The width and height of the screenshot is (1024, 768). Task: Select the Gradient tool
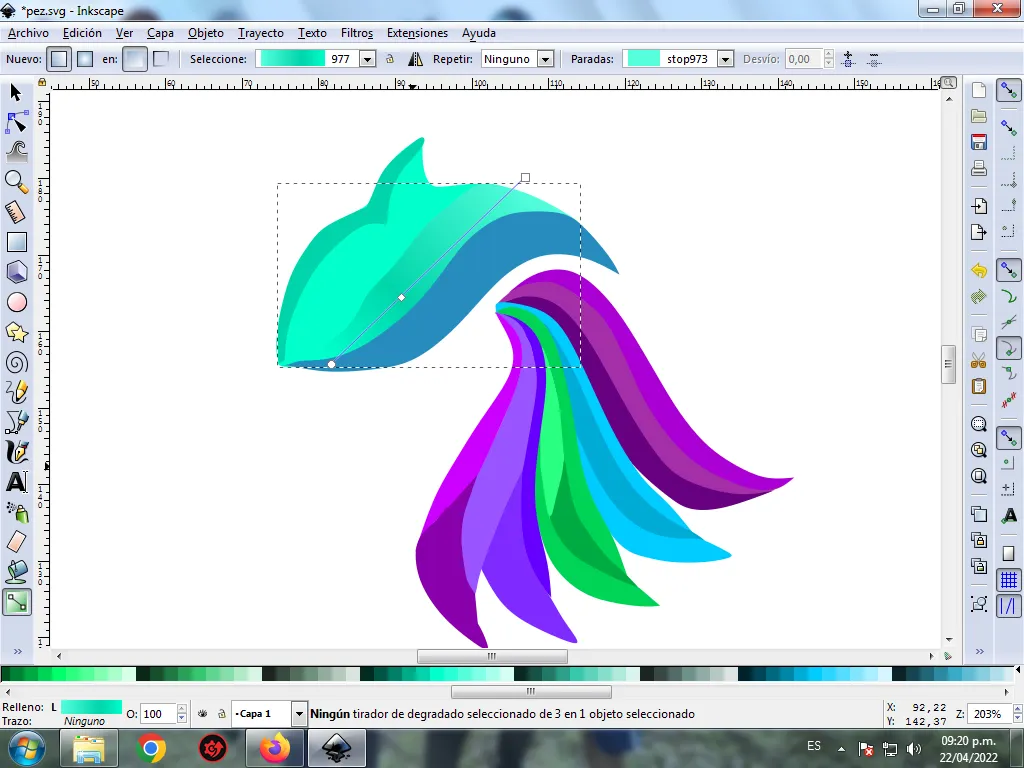16,602
